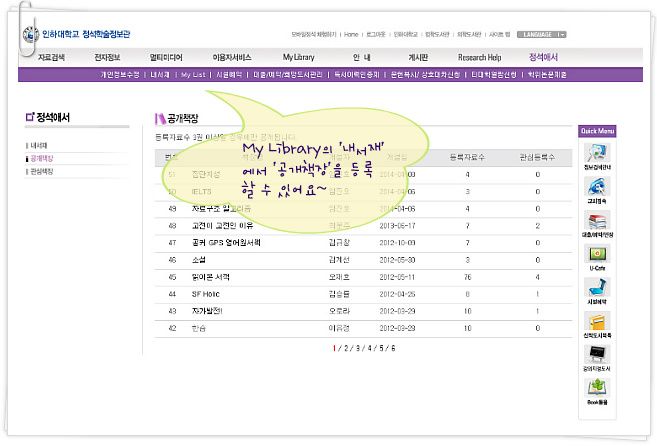
Task: Open the 이용자서비스 main menu
Action: pos(232,57)
